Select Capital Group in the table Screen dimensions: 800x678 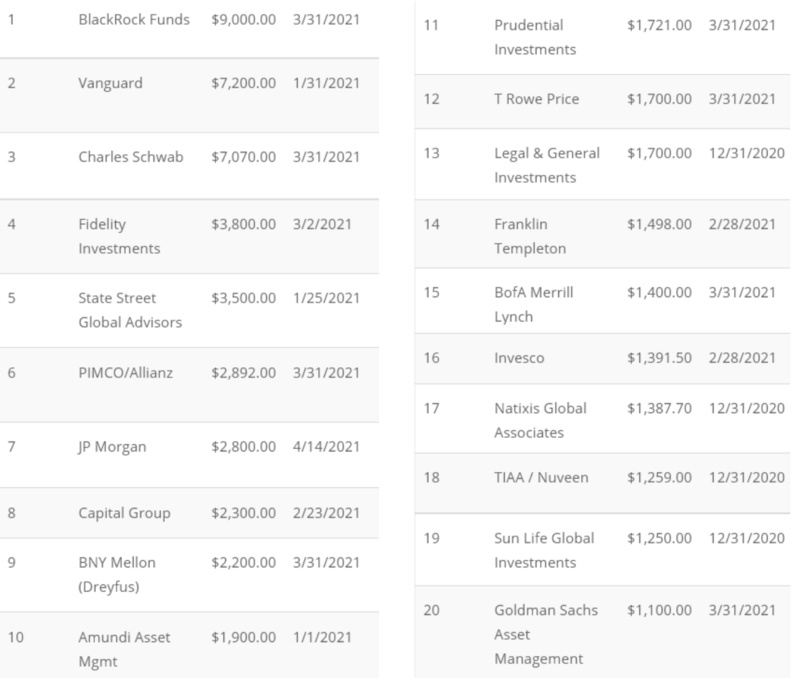point(124,513)
